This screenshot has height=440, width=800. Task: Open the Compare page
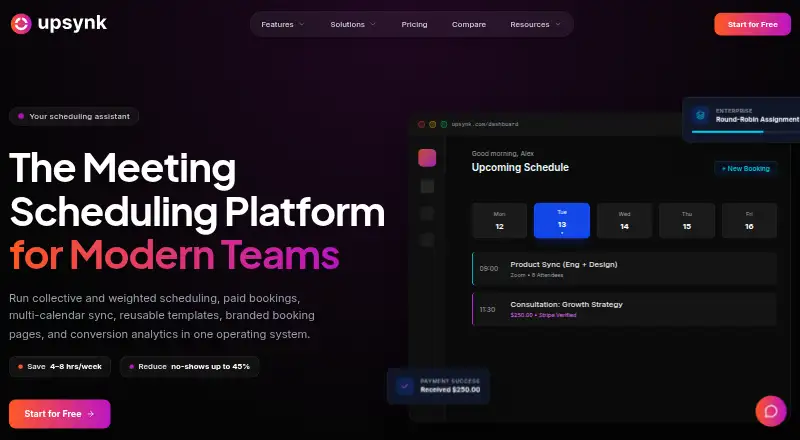[469, 25]
